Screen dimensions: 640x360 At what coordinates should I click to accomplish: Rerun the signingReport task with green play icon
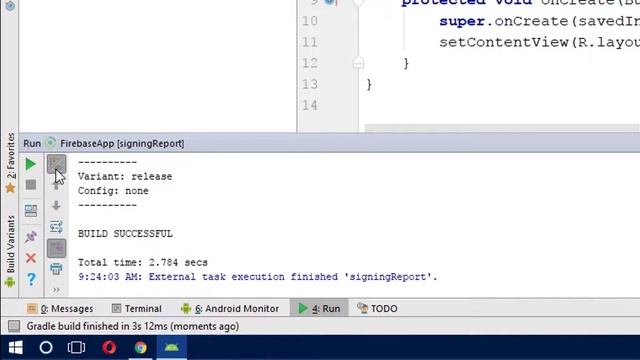[x=31, y=164]
